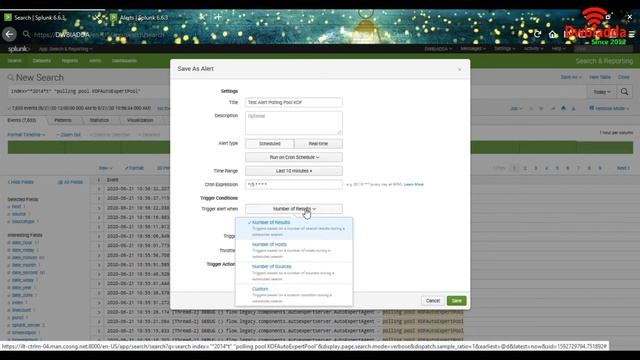The height and width of the screenshot is (360, 640).
Task: Switch to Search | Splunk 6.6.3 browser tab
Action: [x=40, y=18]
